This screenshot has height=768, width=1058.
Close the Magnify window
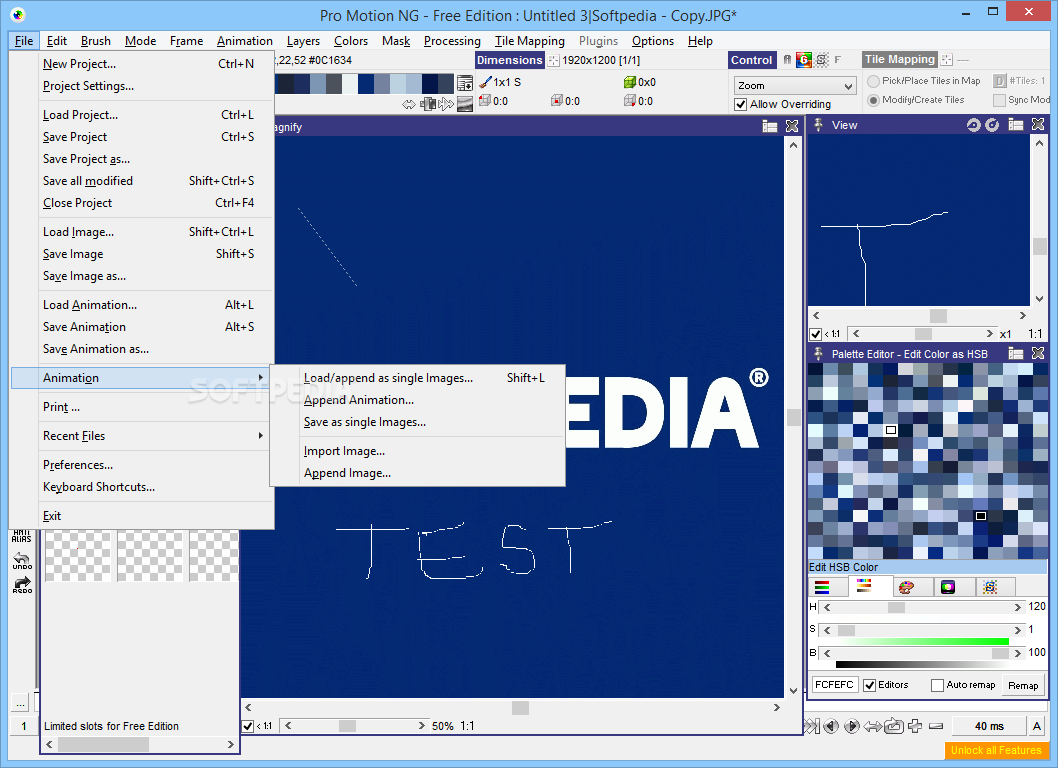click(x=792, y=126)
